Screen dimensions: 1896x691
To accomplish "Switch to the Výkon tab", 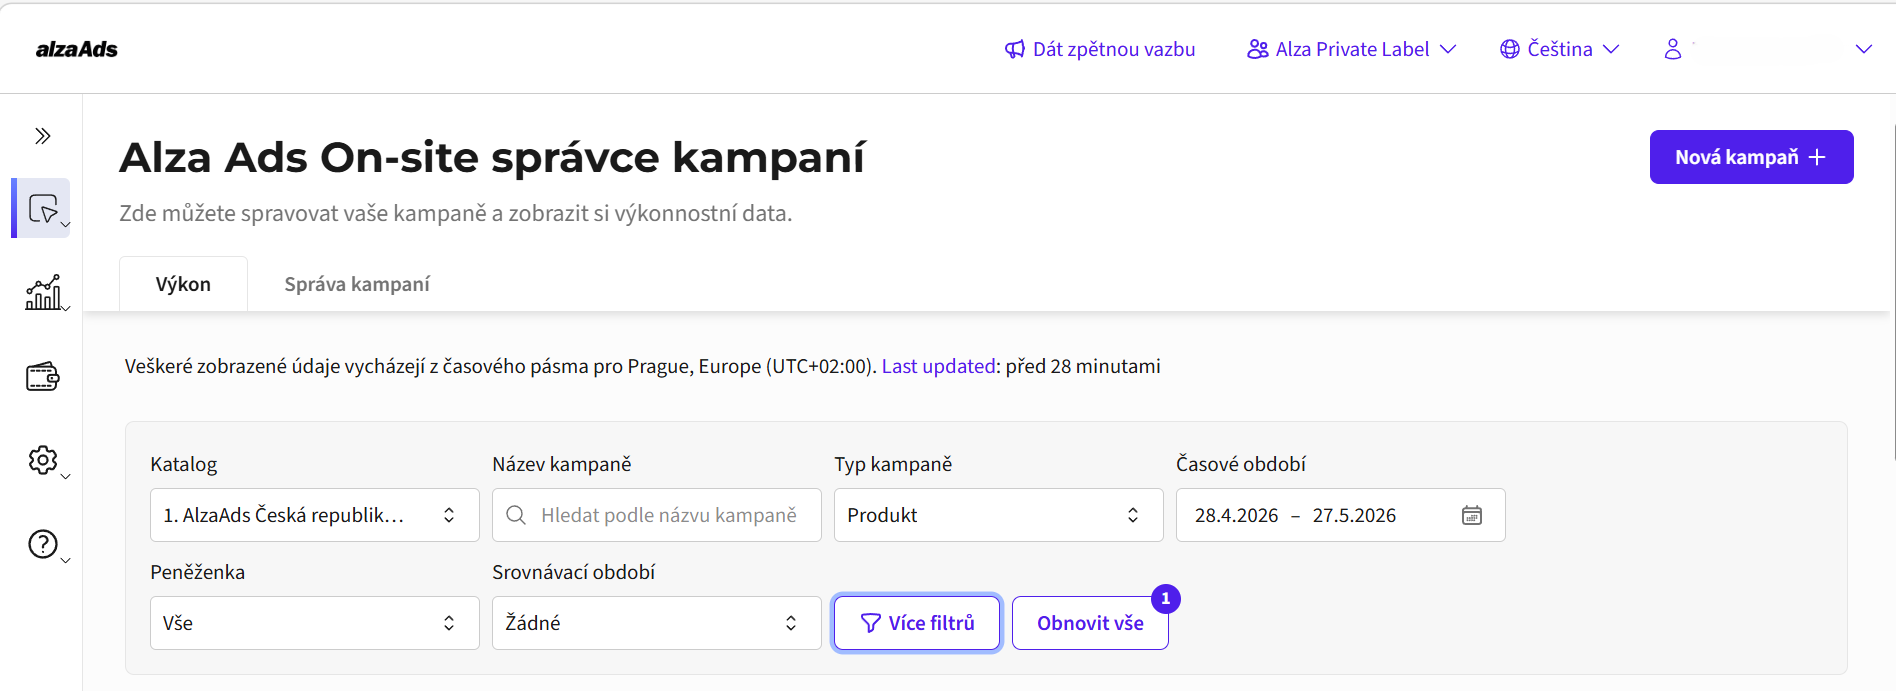I will 183,284.
